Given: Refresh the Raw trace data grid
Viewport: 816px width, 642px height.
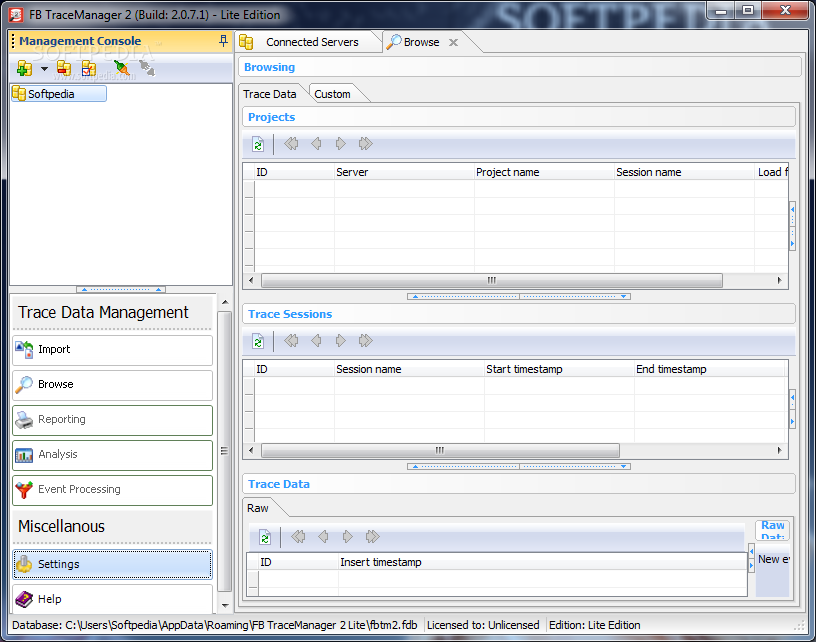Looking at the screenshot, I should click(x=265, y=537).
